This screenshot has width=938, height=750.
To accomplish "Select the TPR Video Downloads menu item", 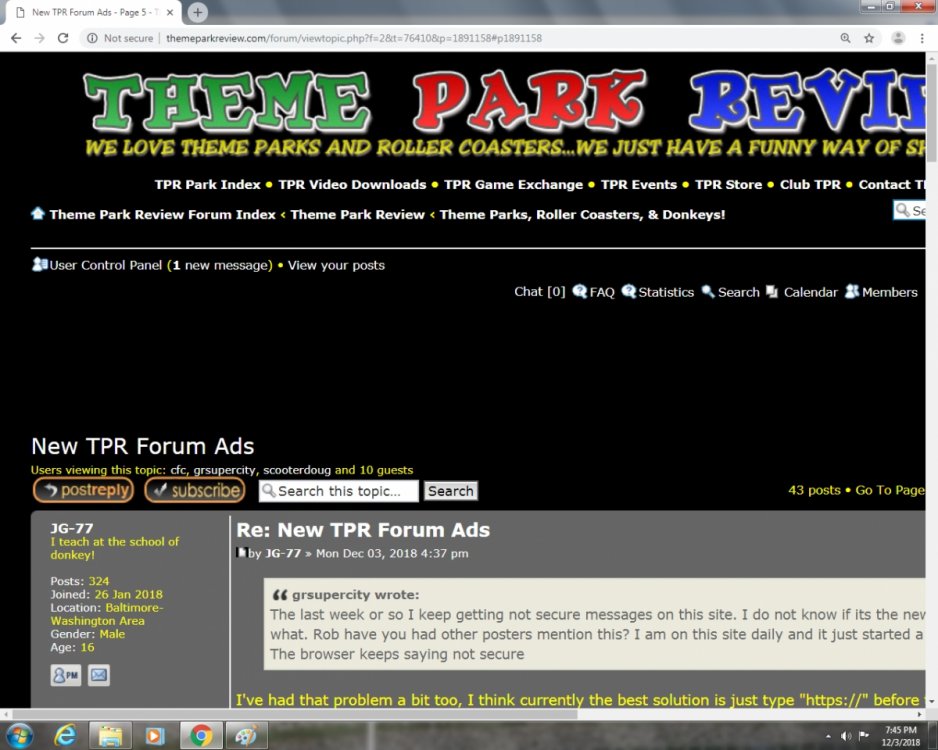I will [352, 184].
